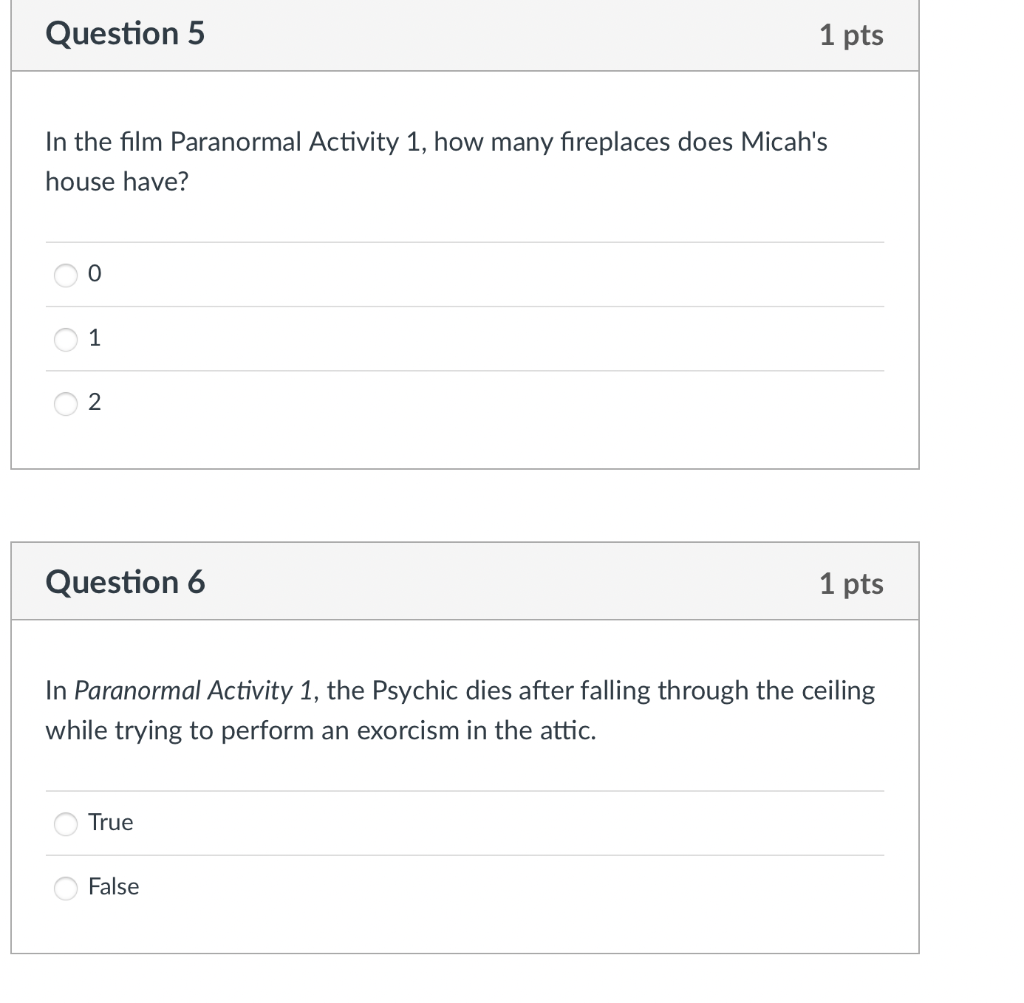1024x1003 pixels.
Task: Select answer option 1 for Question 5
Action: point(64,339)
